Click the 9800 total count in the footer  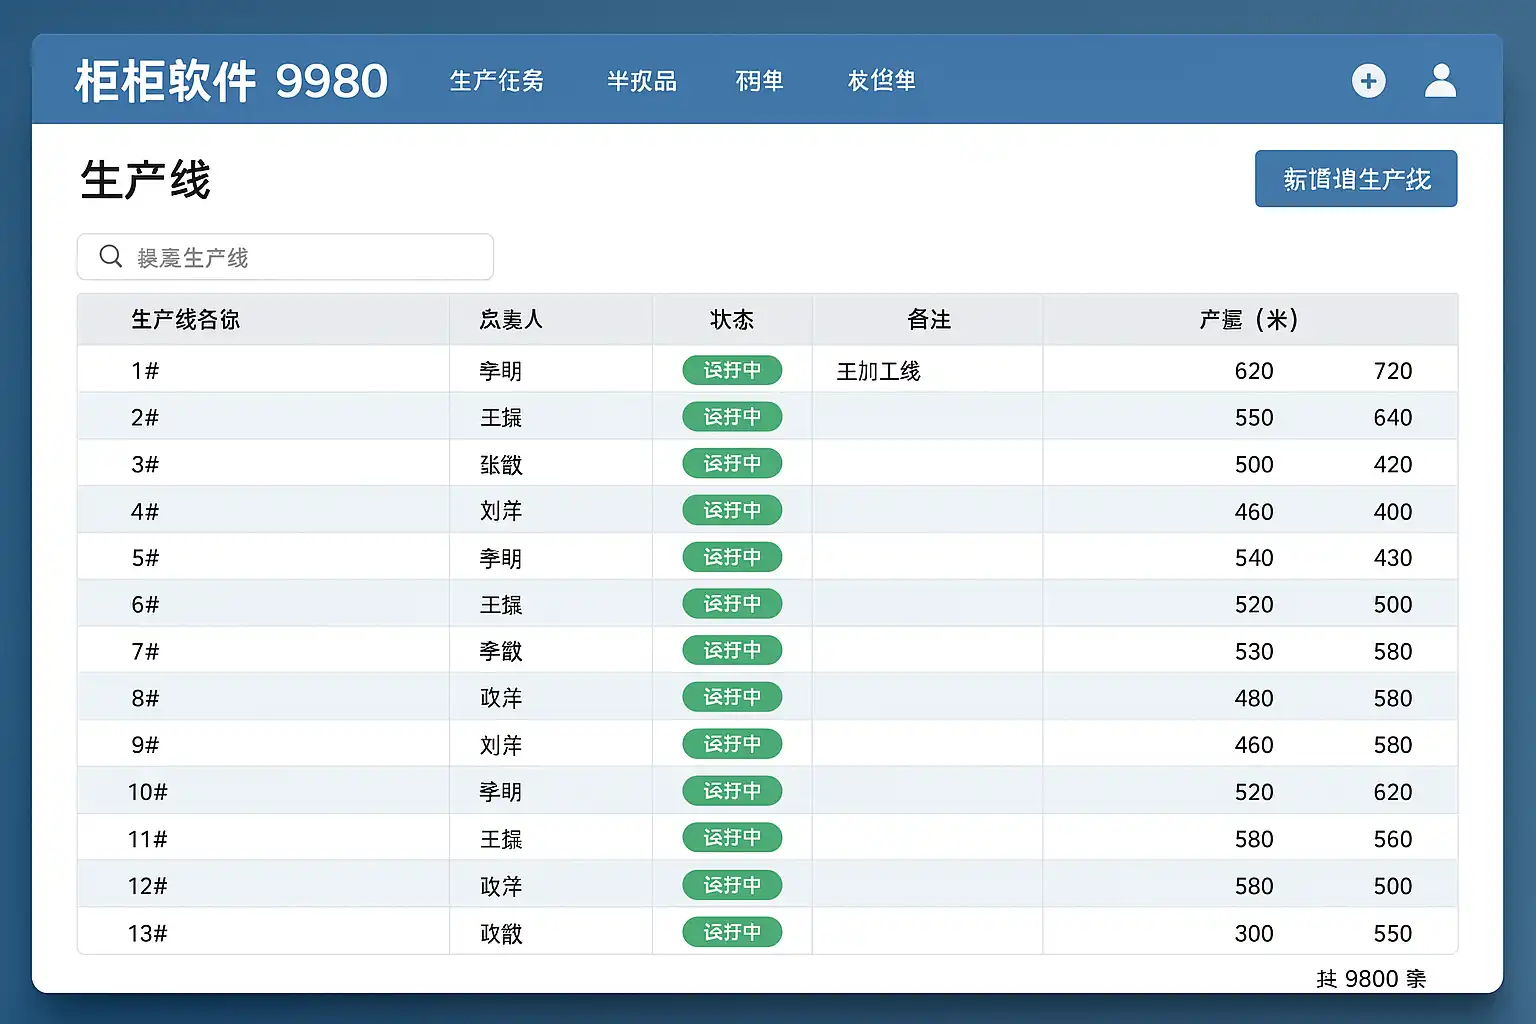(x=1371, y=979)
